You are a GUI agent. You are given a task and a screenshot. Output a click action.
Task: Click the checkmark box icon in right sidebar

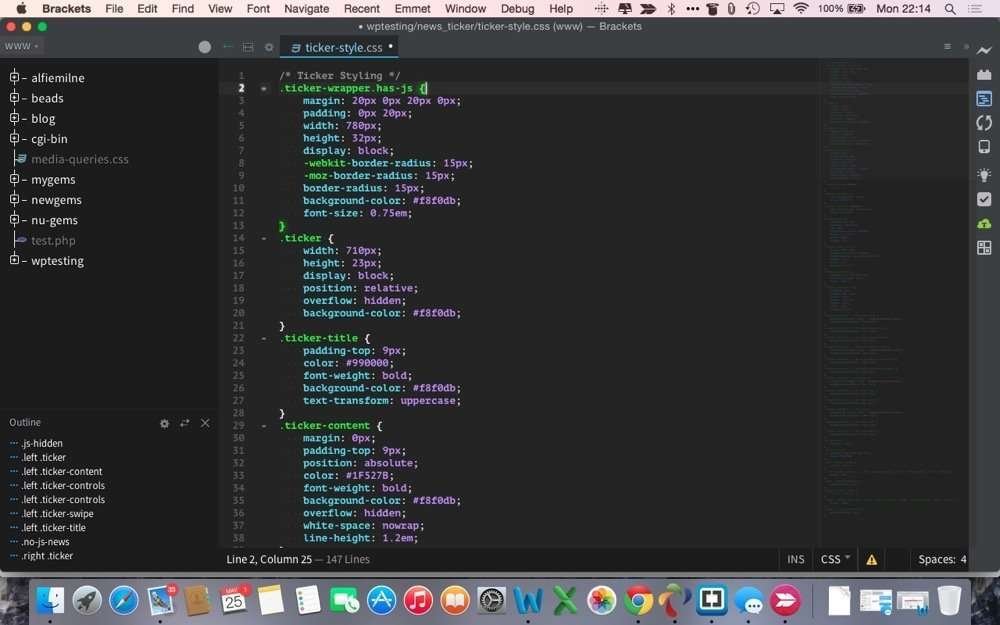[984, 199]
